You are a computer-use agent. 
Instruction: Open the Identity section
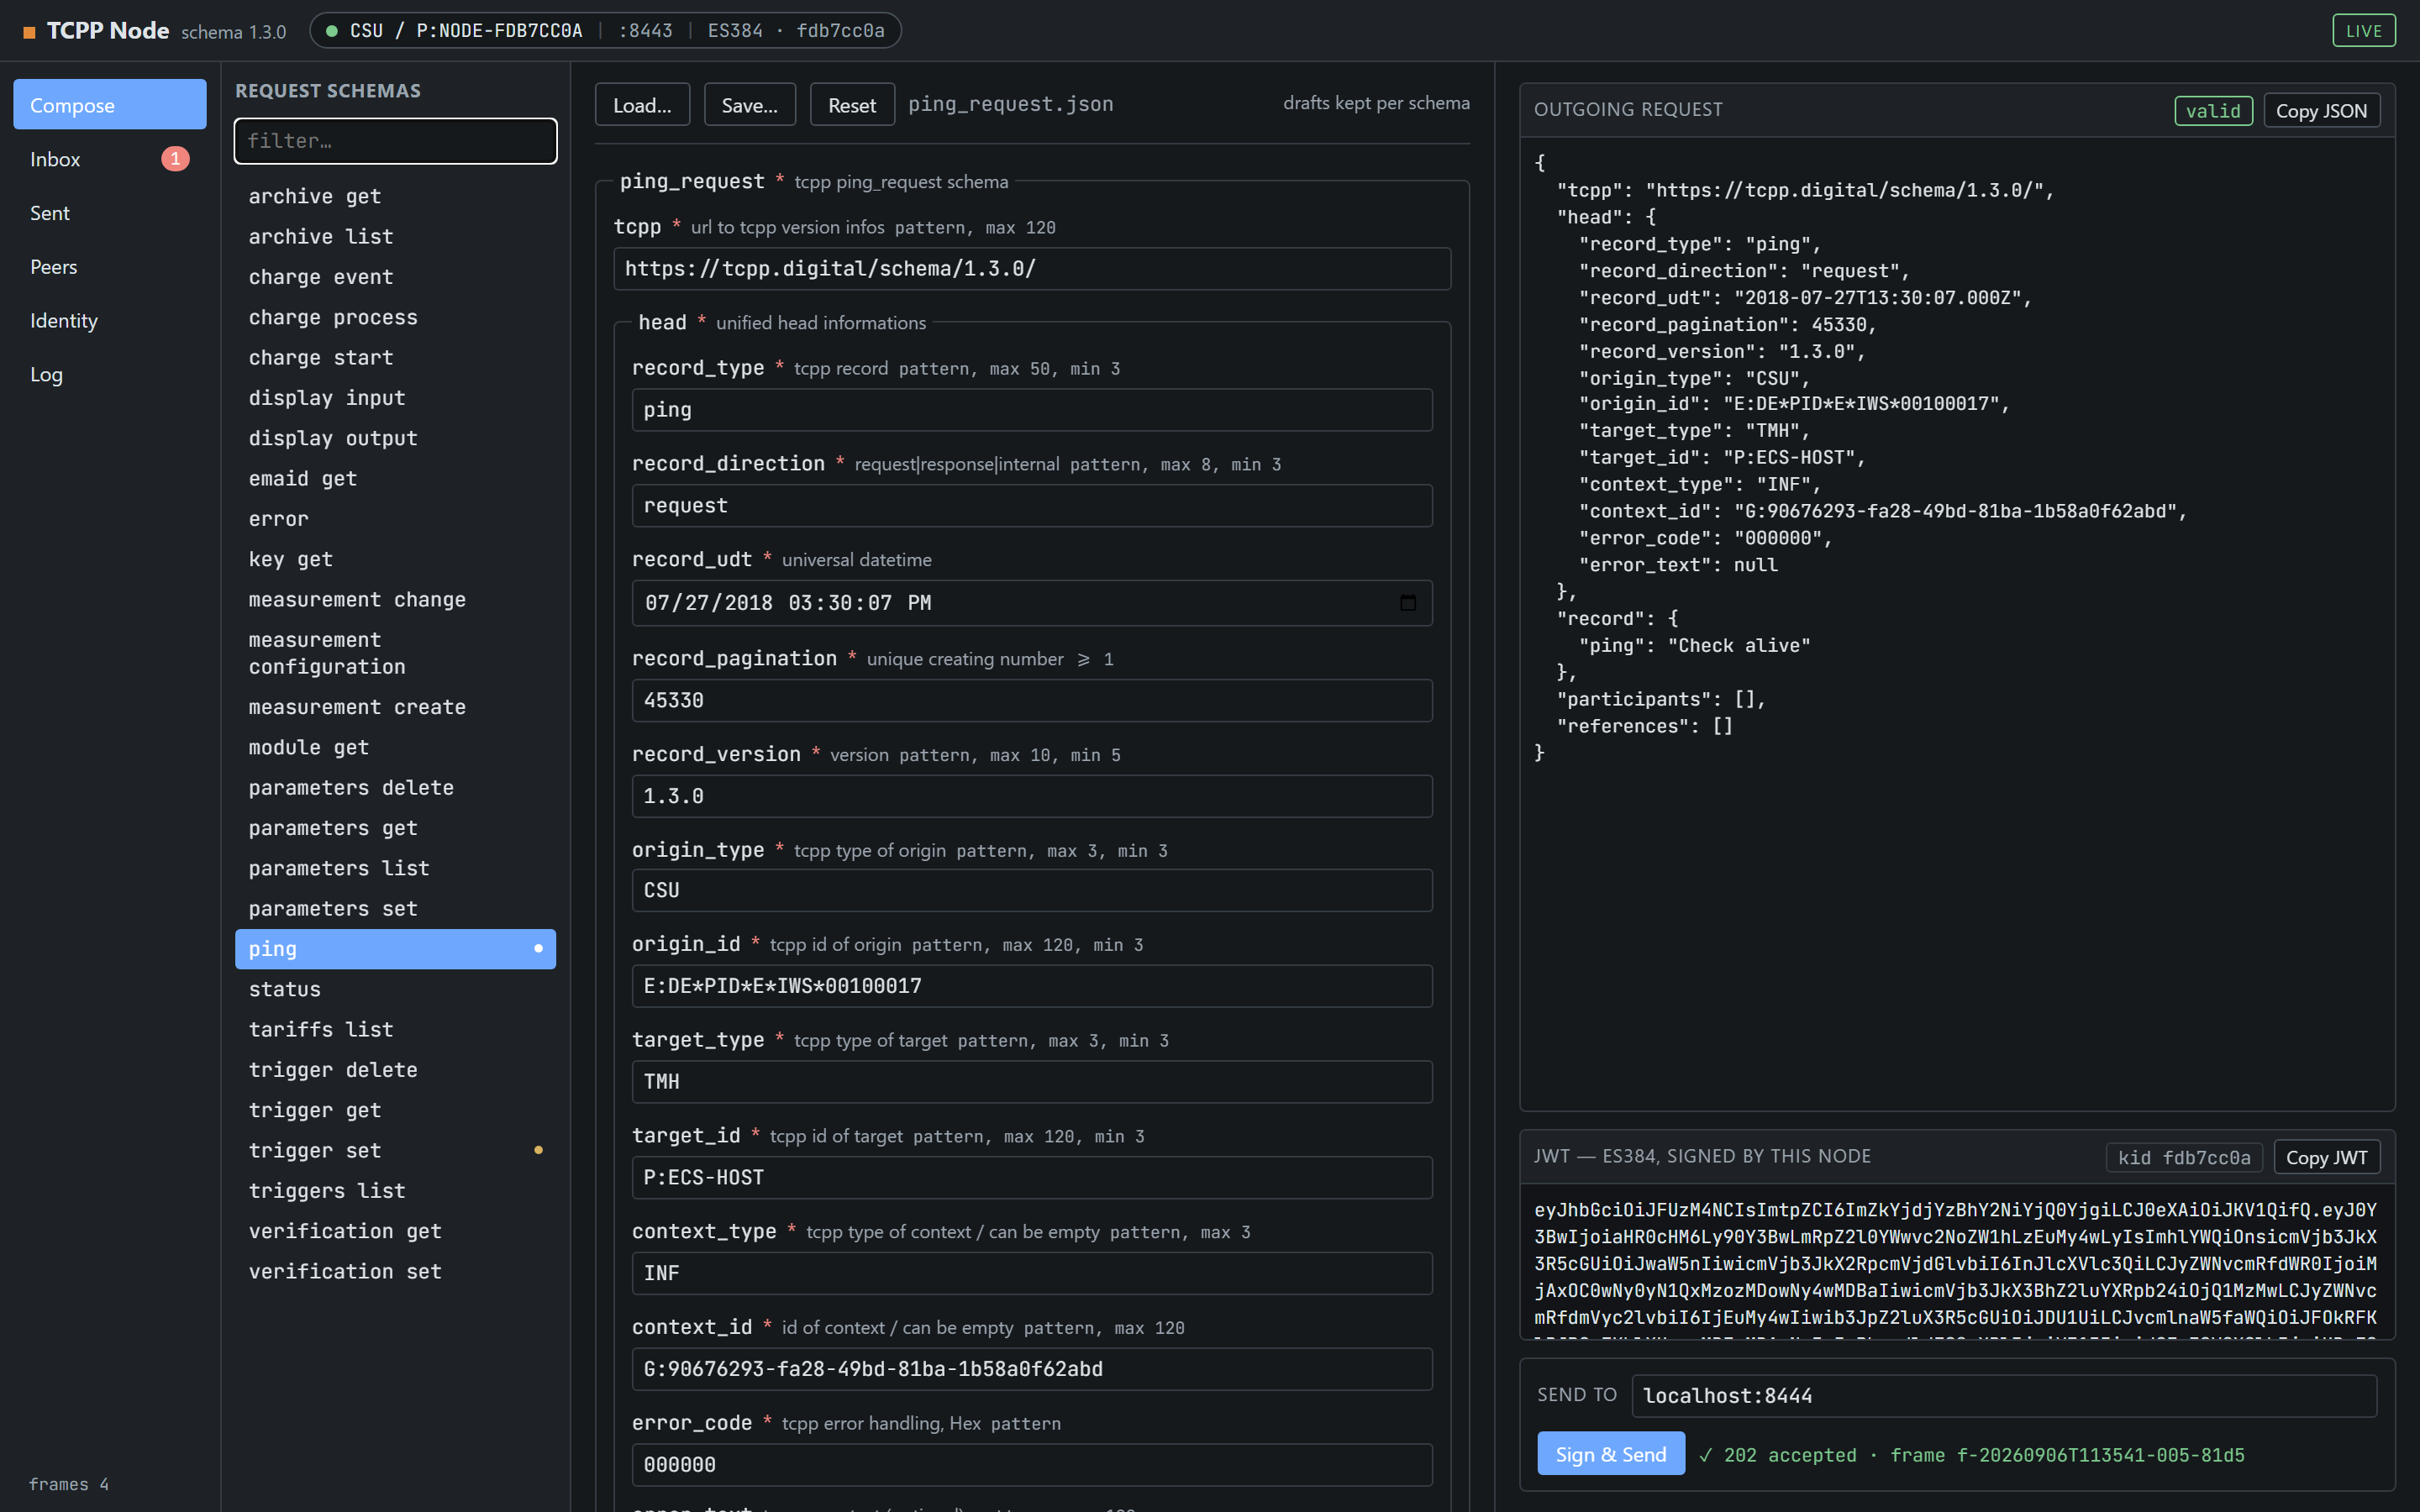point(110,321)
